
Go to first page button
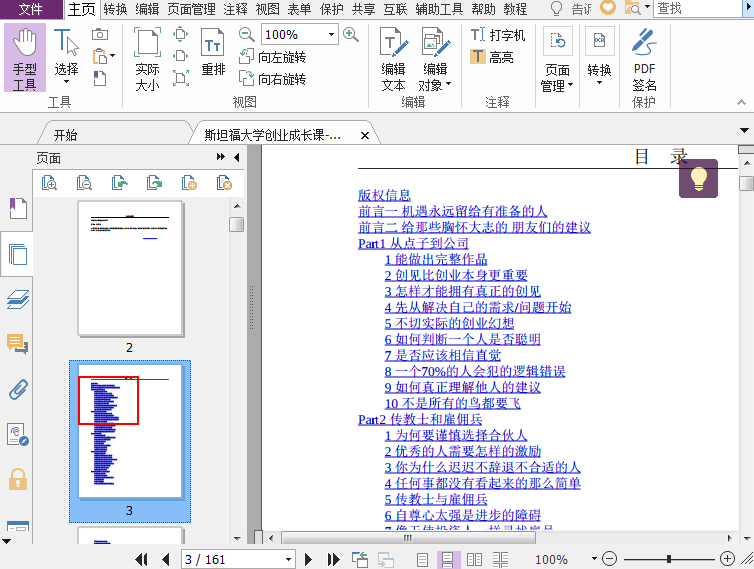click(141, 559)
